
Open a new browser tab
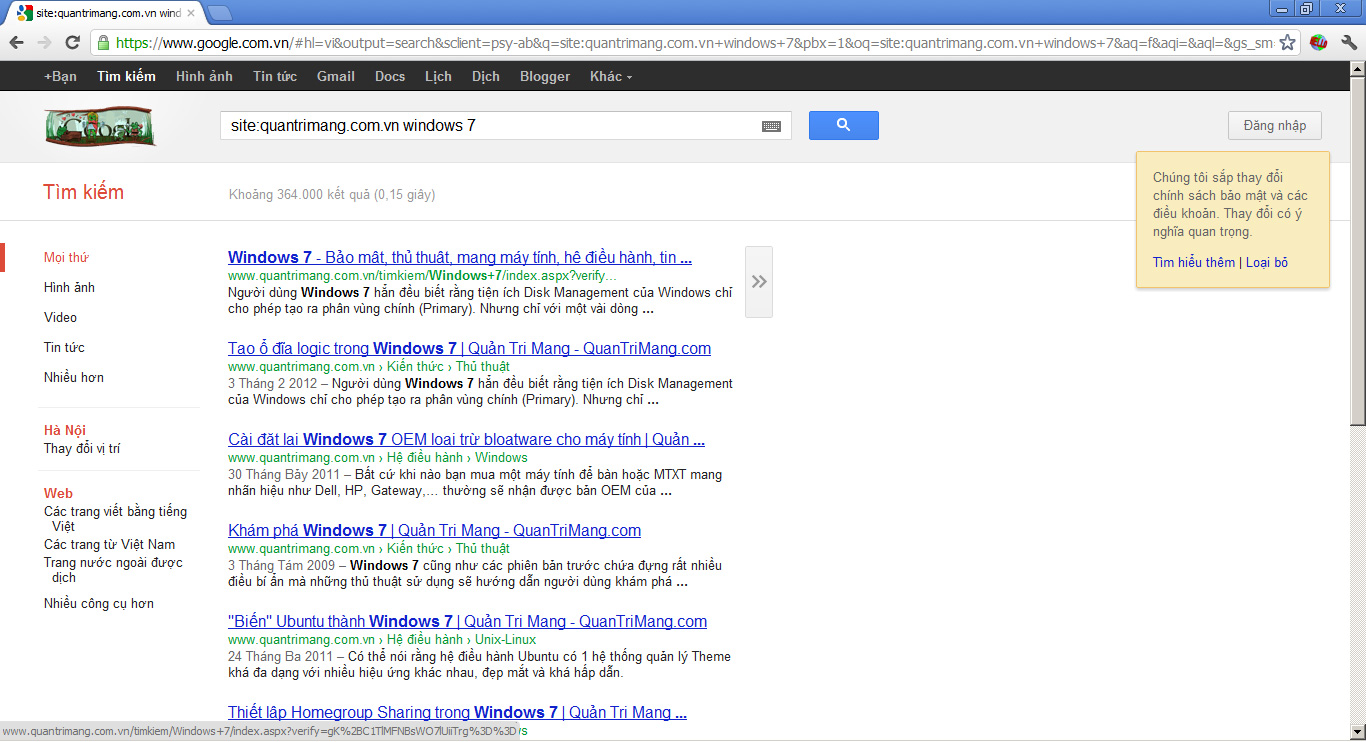click(220, 13)
